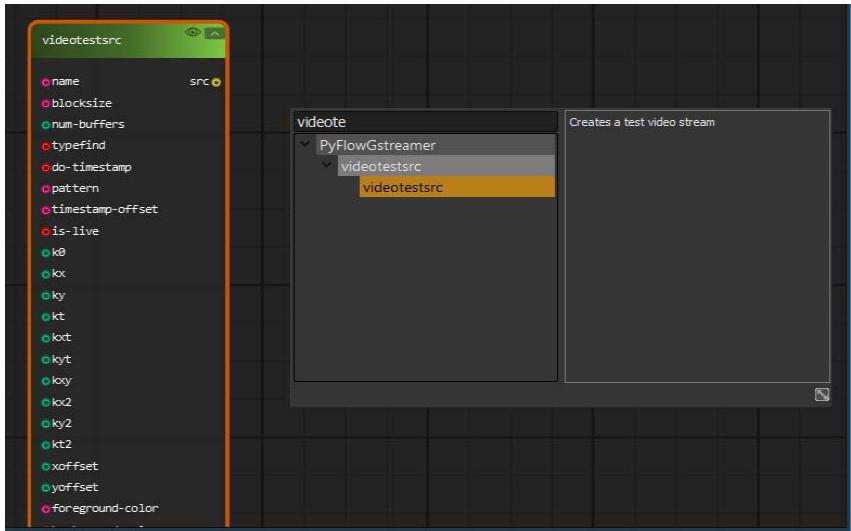The height and width of the screenshot is (531, 851).
Task: Click the timestamp-offset pin
Action: click(x=46, y=210)
